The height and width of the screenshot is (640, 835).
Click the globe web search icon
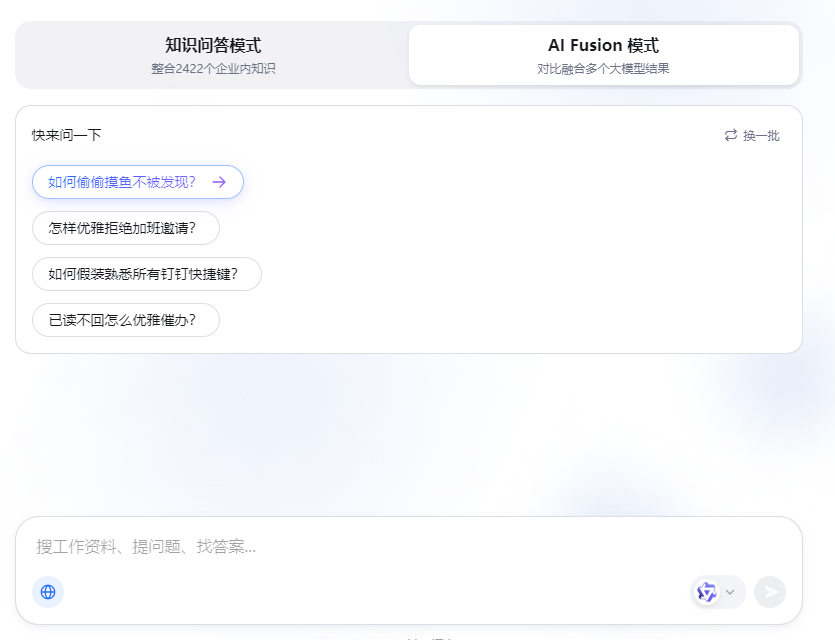[48, 592]
